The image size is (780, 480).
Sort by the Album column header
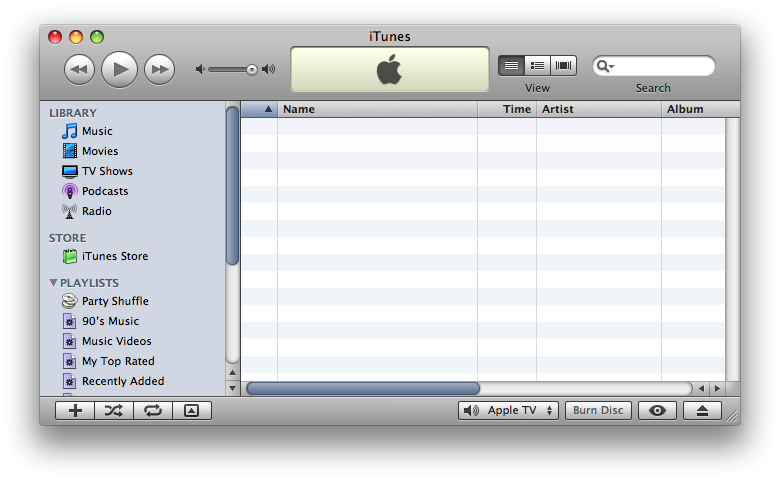[x=700, y=109]
